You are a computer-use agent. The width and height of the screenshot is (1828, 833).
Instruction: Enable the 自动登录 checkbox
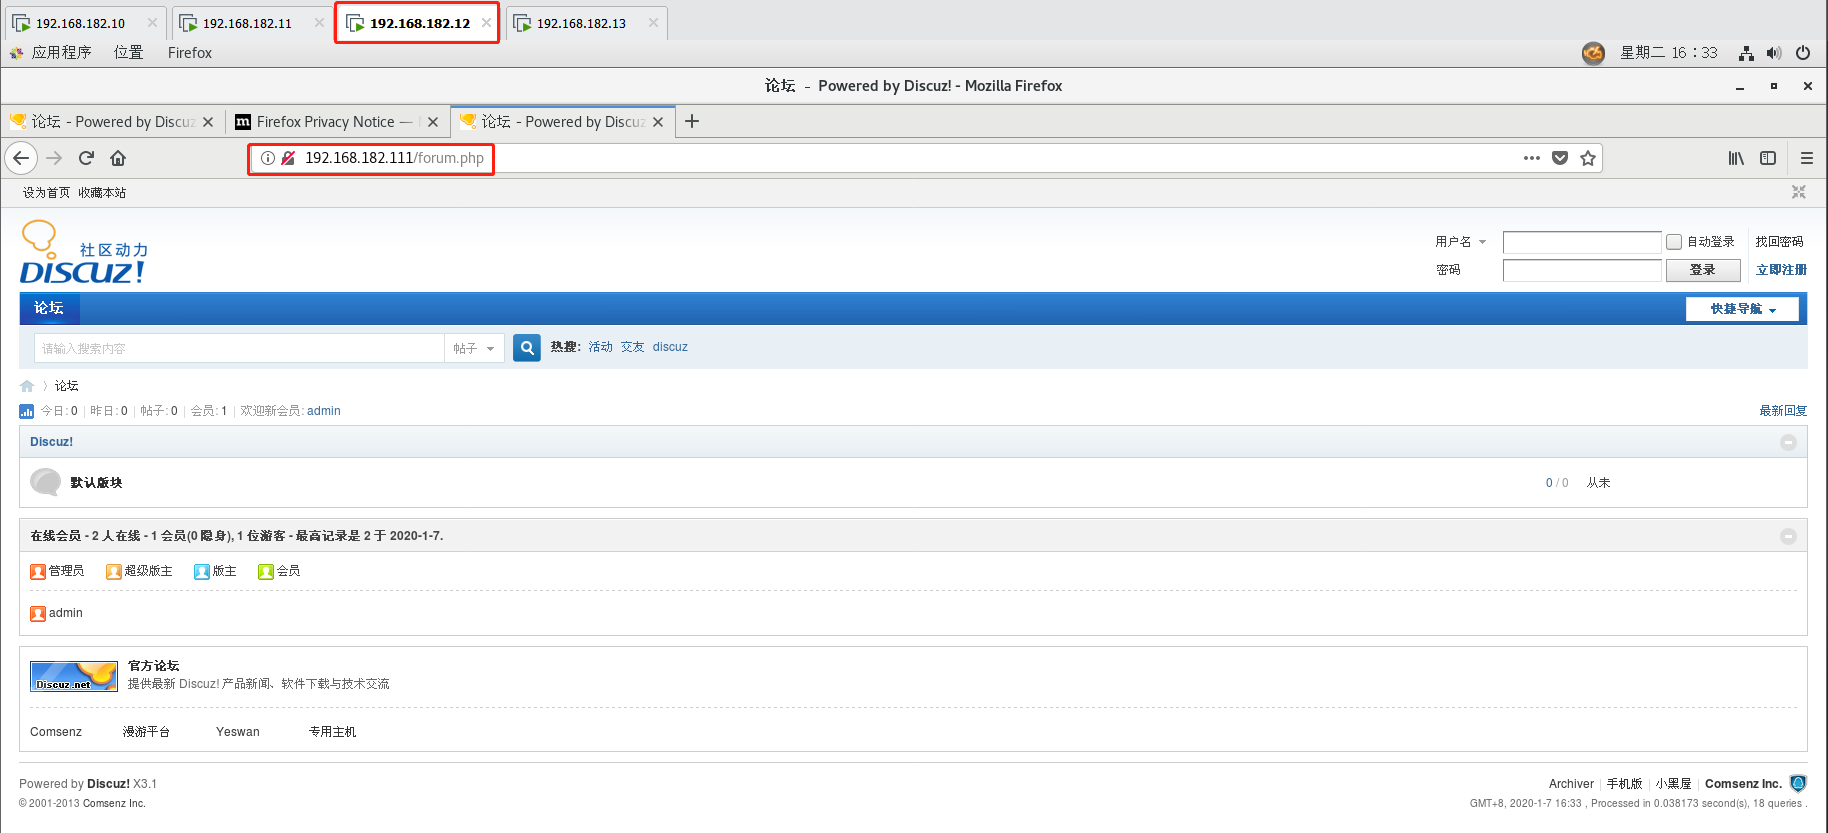[x=1674, y=242]
